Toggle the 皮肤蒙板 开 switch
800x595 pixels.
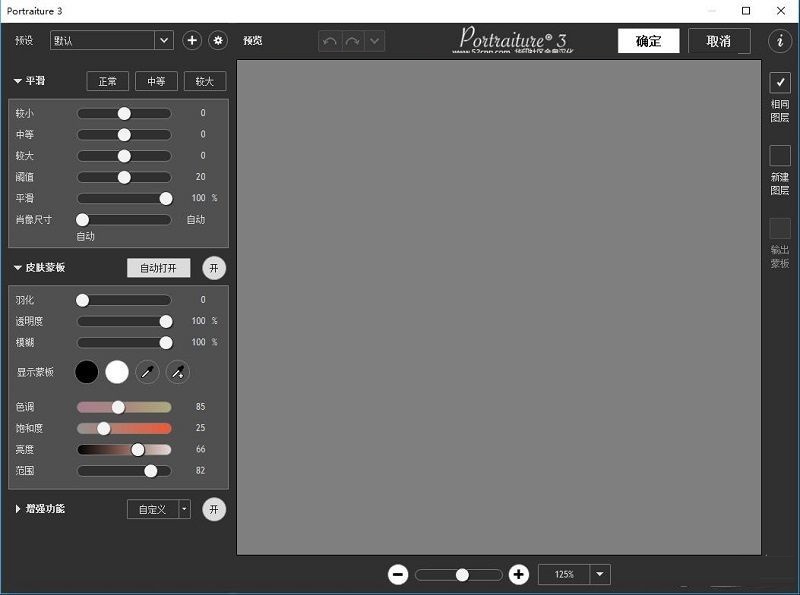click(x=214, y=268)
